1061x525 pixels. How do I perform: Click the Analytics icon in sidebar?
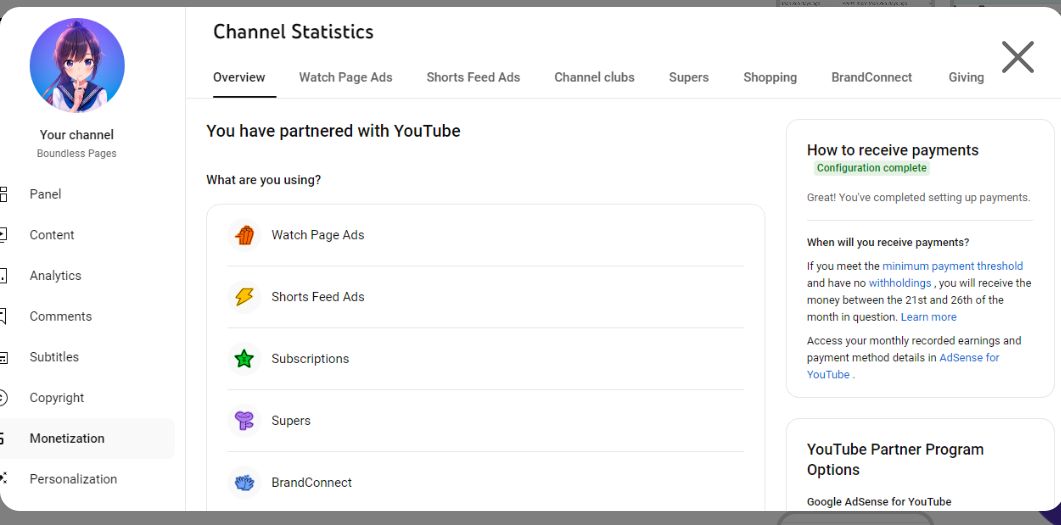coord(3,275)
